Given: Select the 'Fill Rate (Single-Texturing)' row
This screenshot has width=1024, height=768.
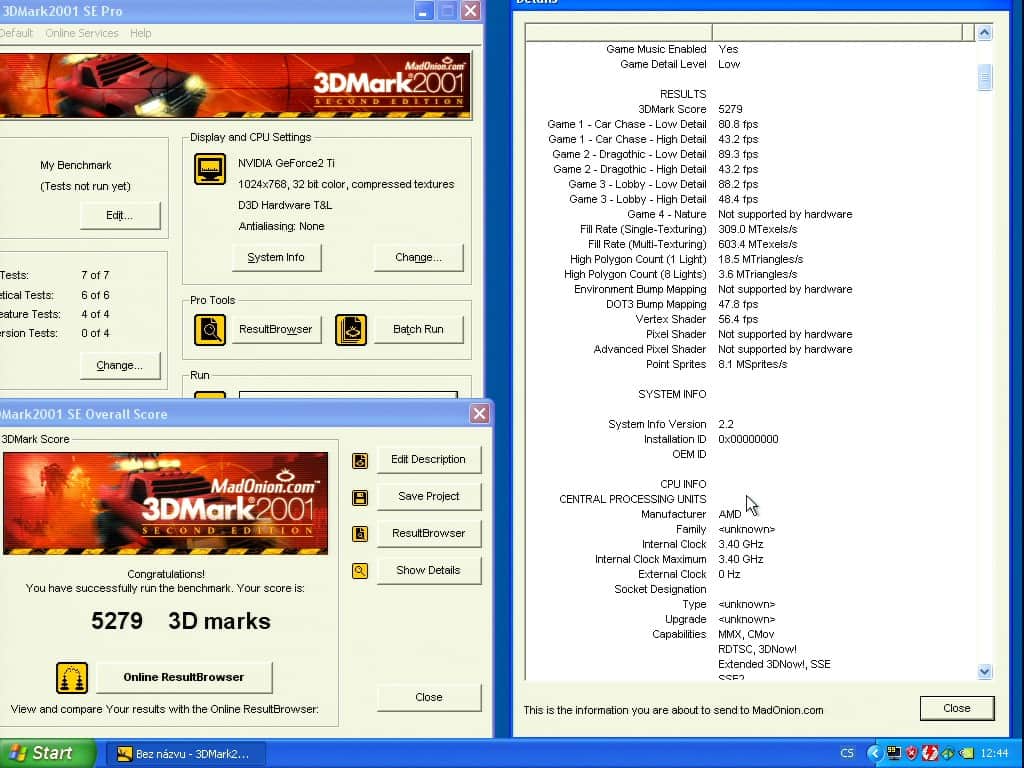Looking at the screenshot, I should click(x=748, y=229).
